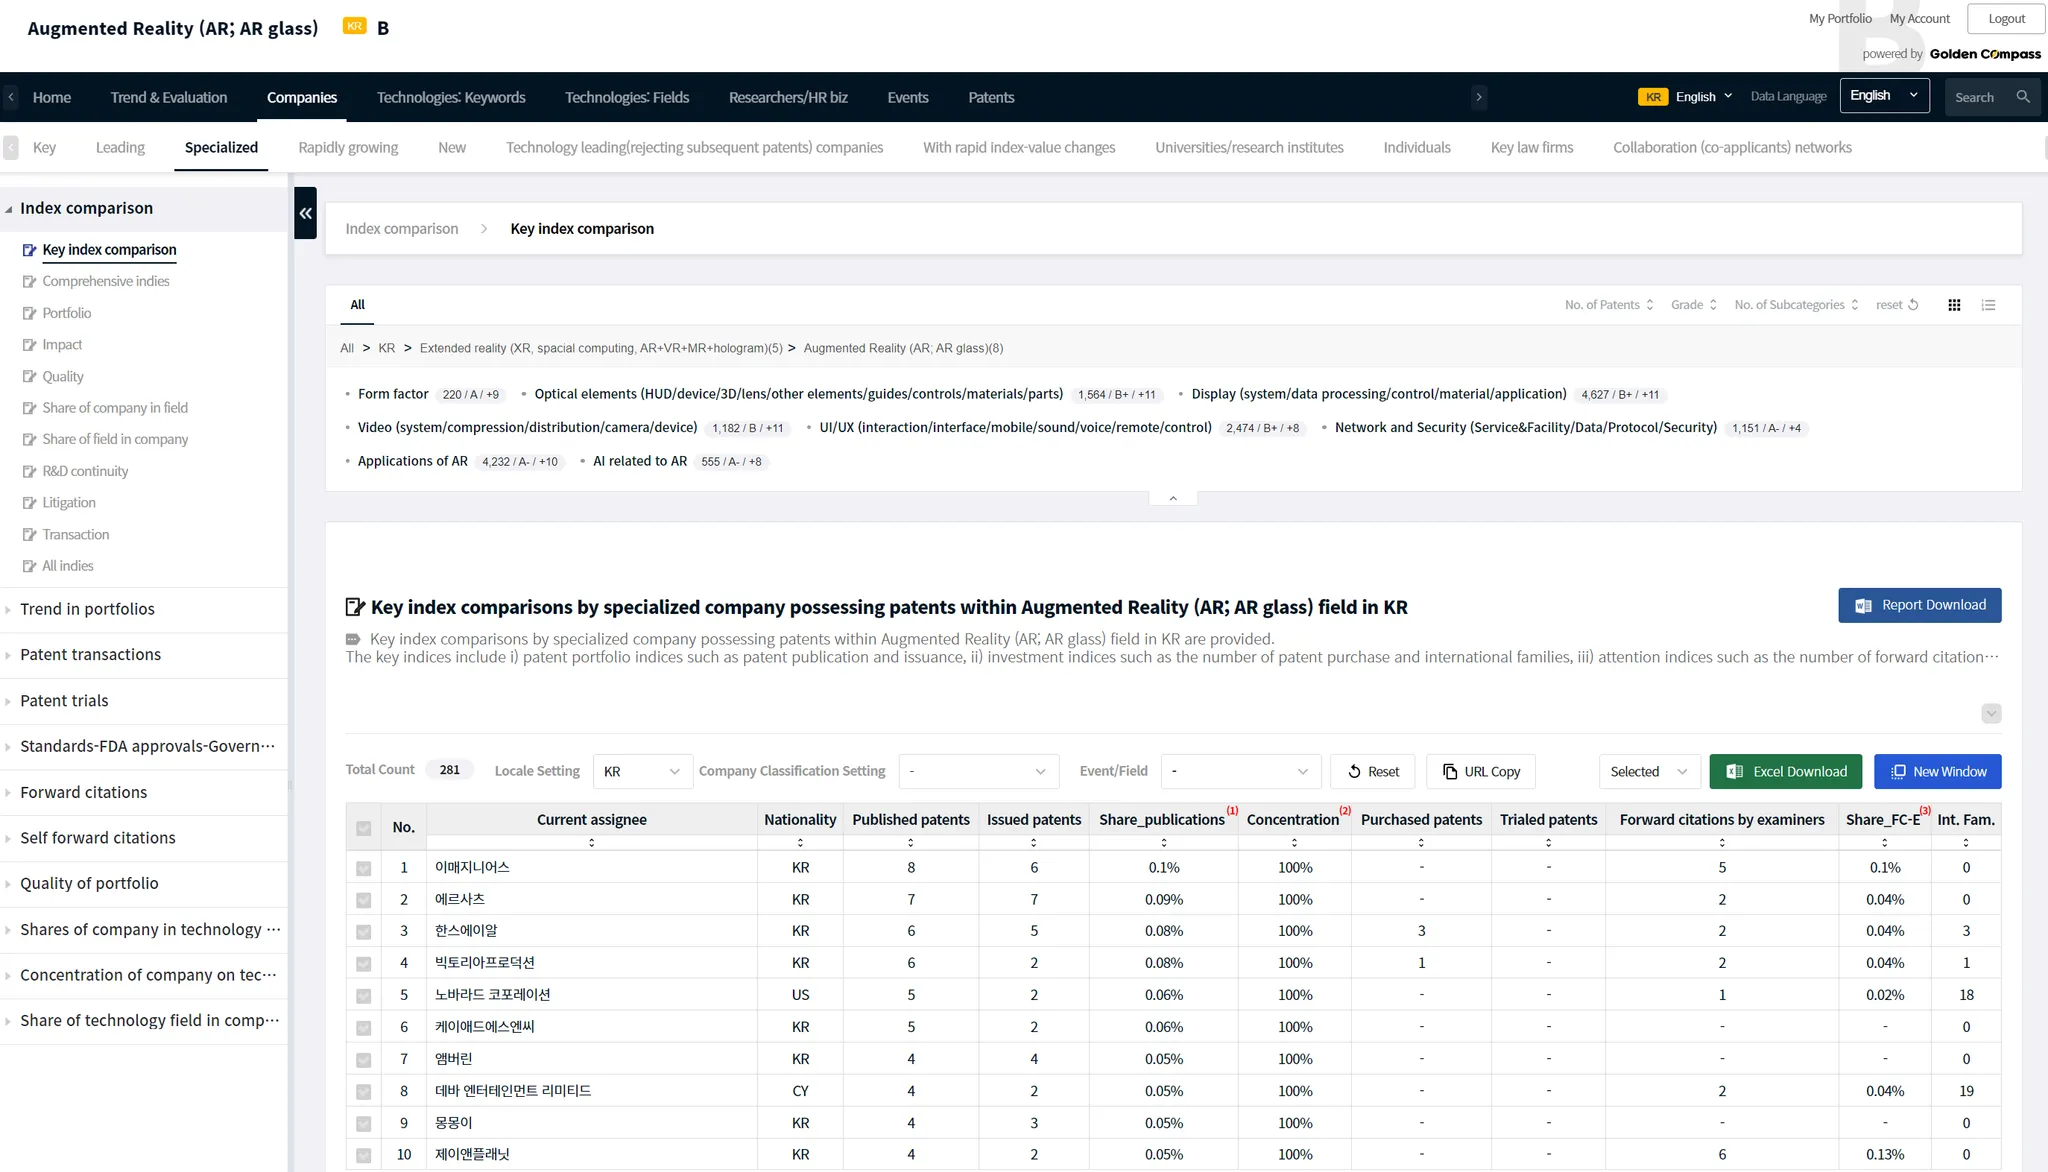Viewport: 2048px width, 1172px height.
Task: Switch to list view icon
Action: click(x=1988, y=305)
